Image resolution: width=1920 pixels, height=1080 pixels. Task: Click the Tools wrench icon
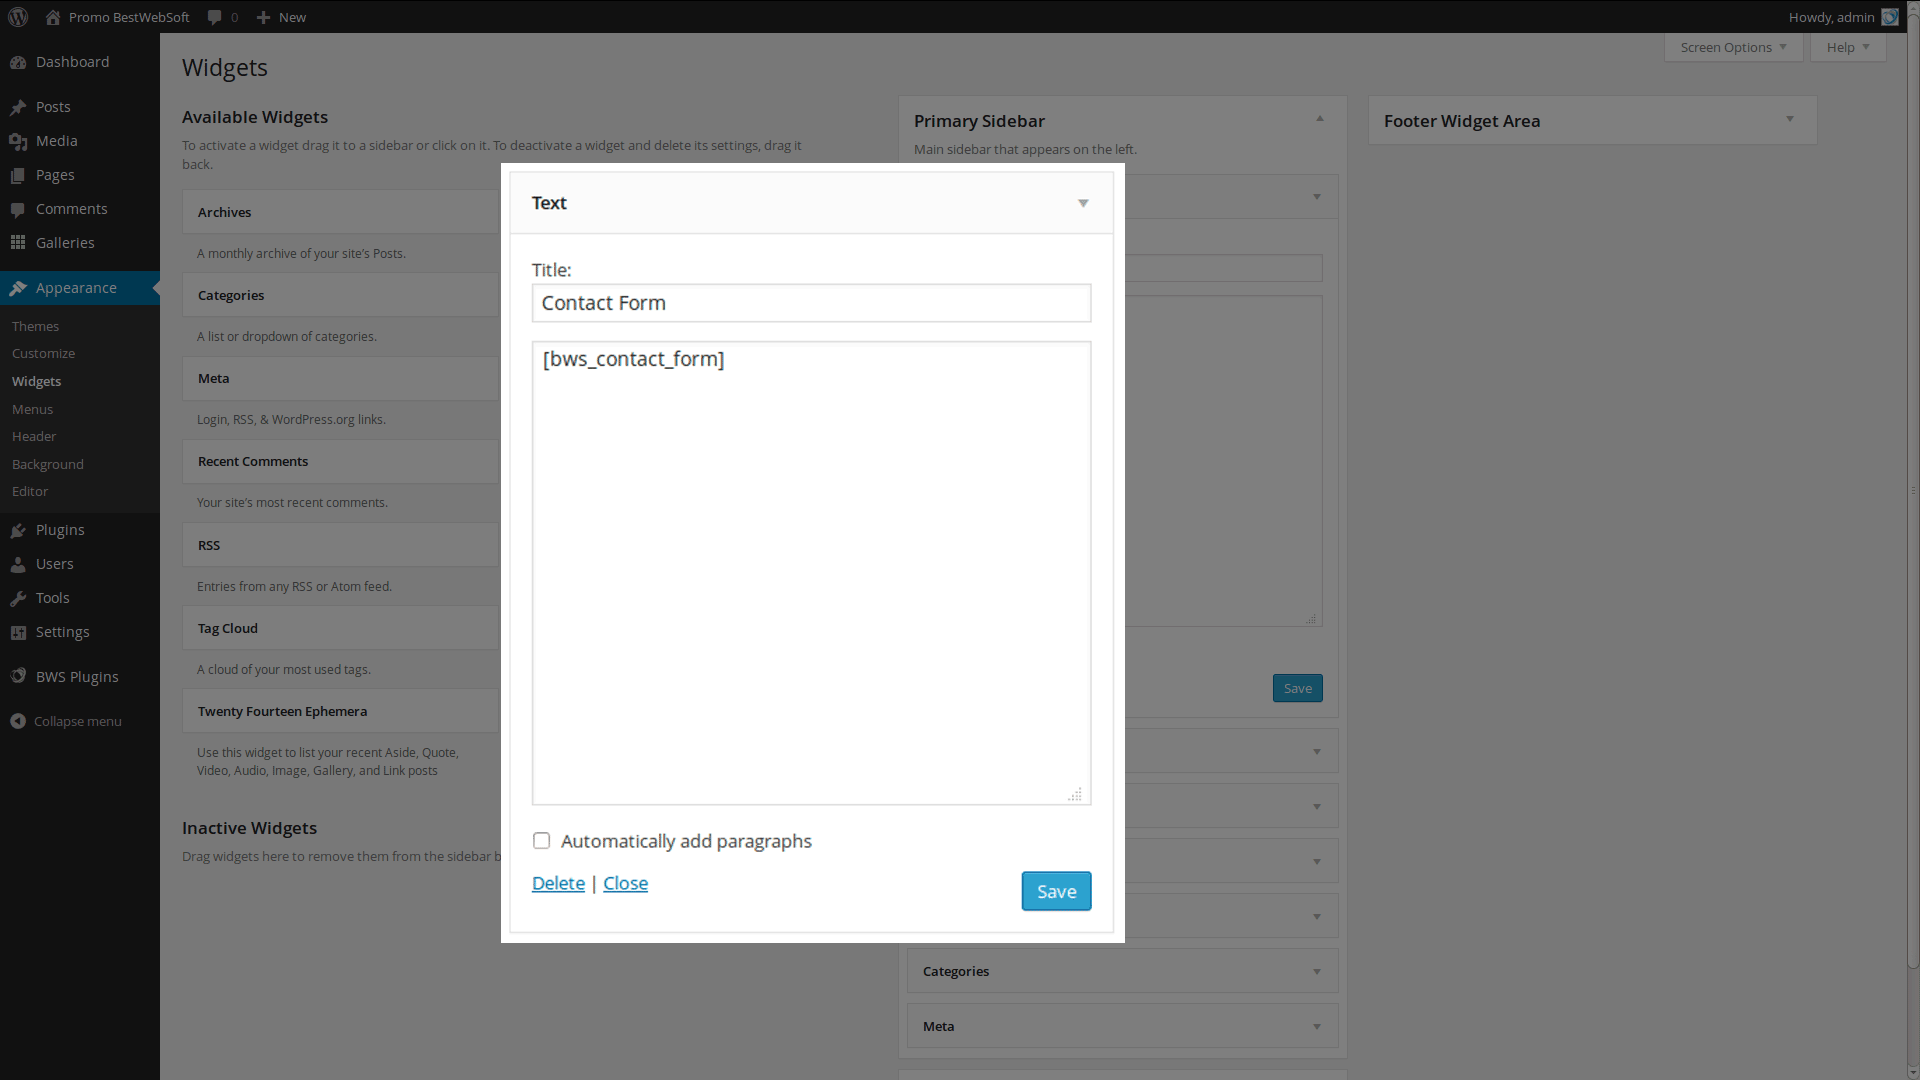(18, 598)
